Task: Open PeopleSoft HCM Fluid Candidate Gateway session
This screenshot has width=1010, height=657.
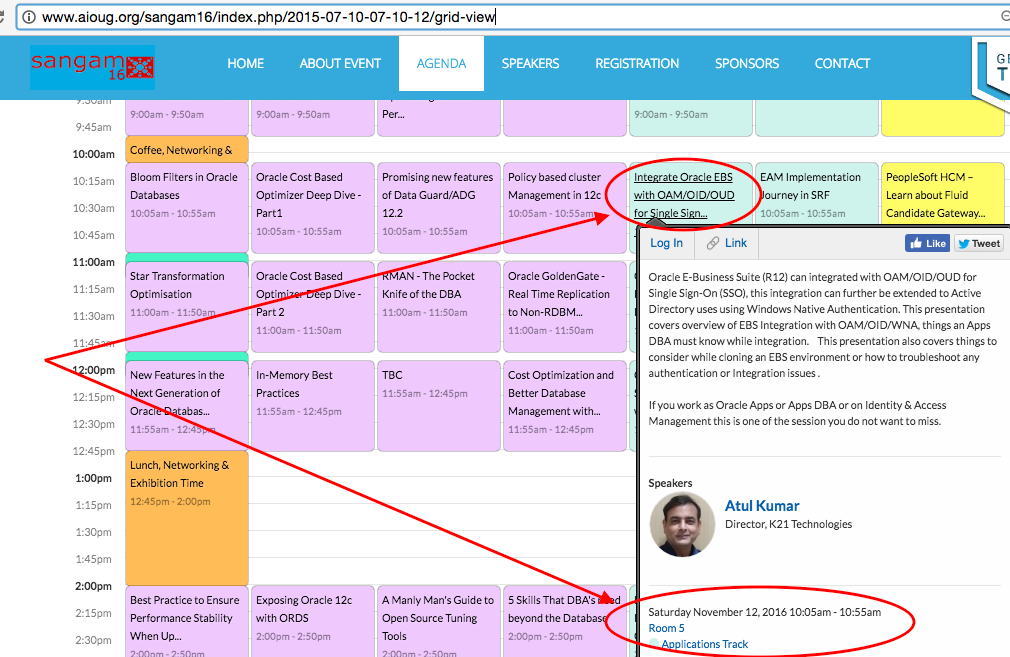Action: coord(942,193)
